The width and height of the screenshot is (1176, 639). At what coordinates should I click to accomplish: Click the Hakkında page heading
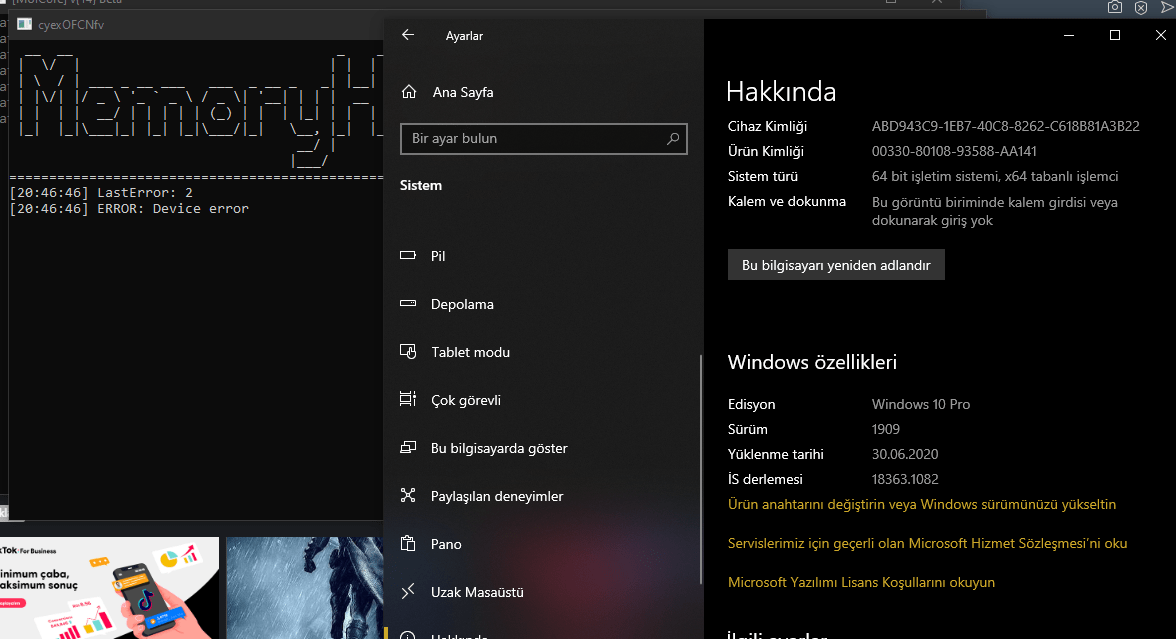[781, 92]
